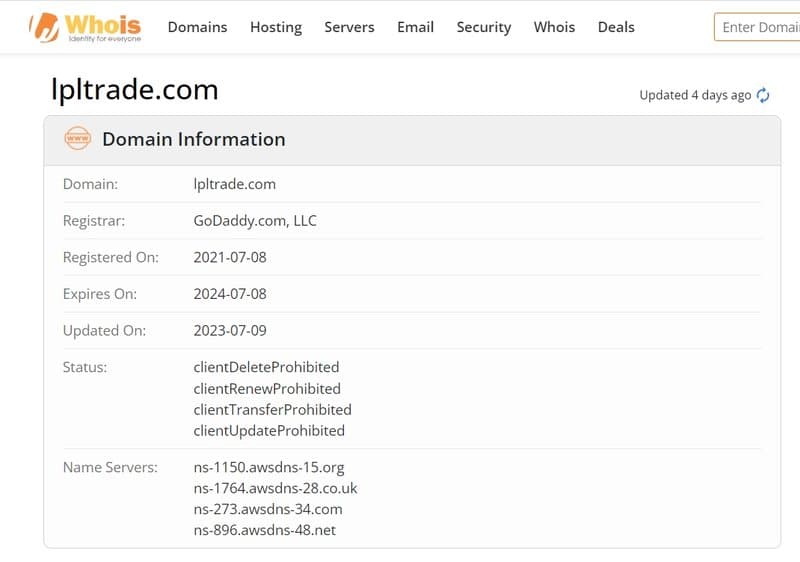Click the Domain Information section header

pyautogui.click(x=412, y=140)
